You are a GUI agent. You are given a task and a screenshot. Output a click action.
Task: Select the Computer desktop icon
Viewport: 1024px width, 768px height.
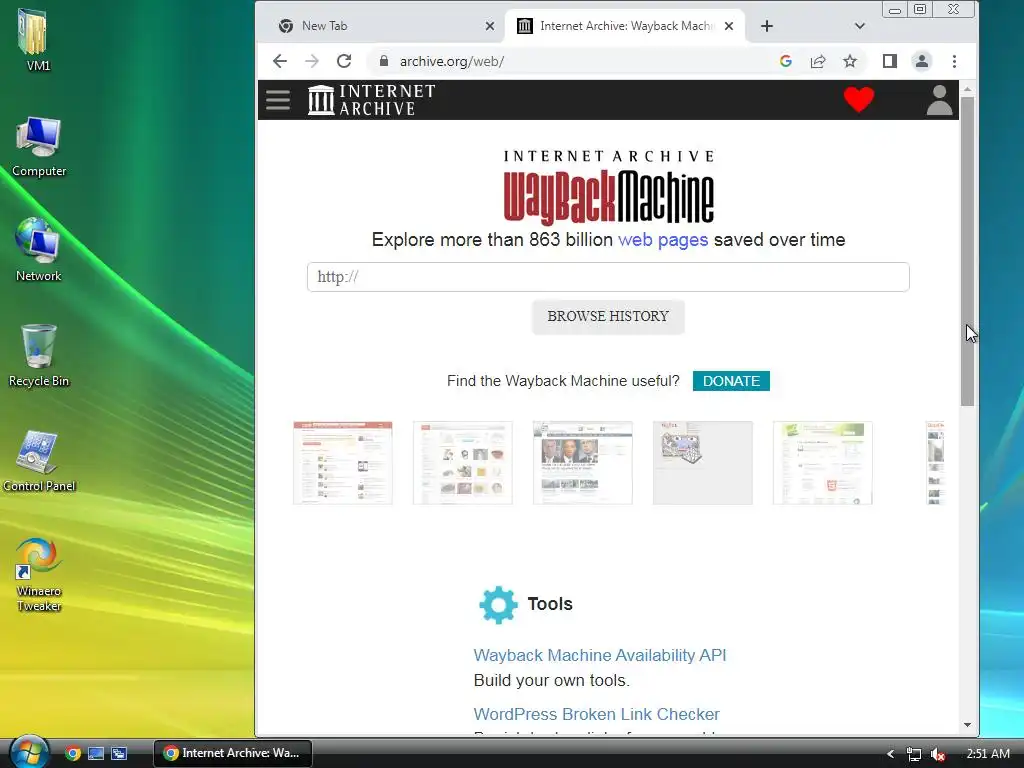39,146
